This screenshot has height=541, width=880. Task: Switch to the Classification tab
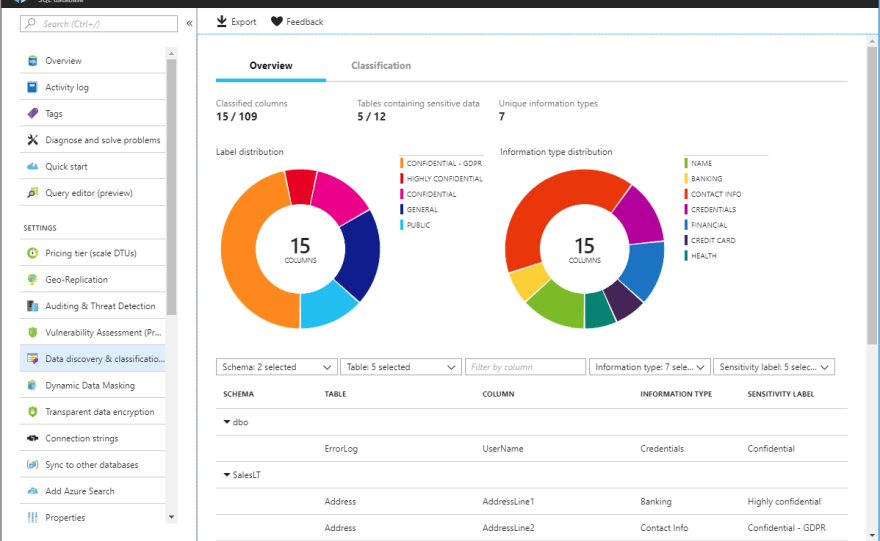point(381,66)
